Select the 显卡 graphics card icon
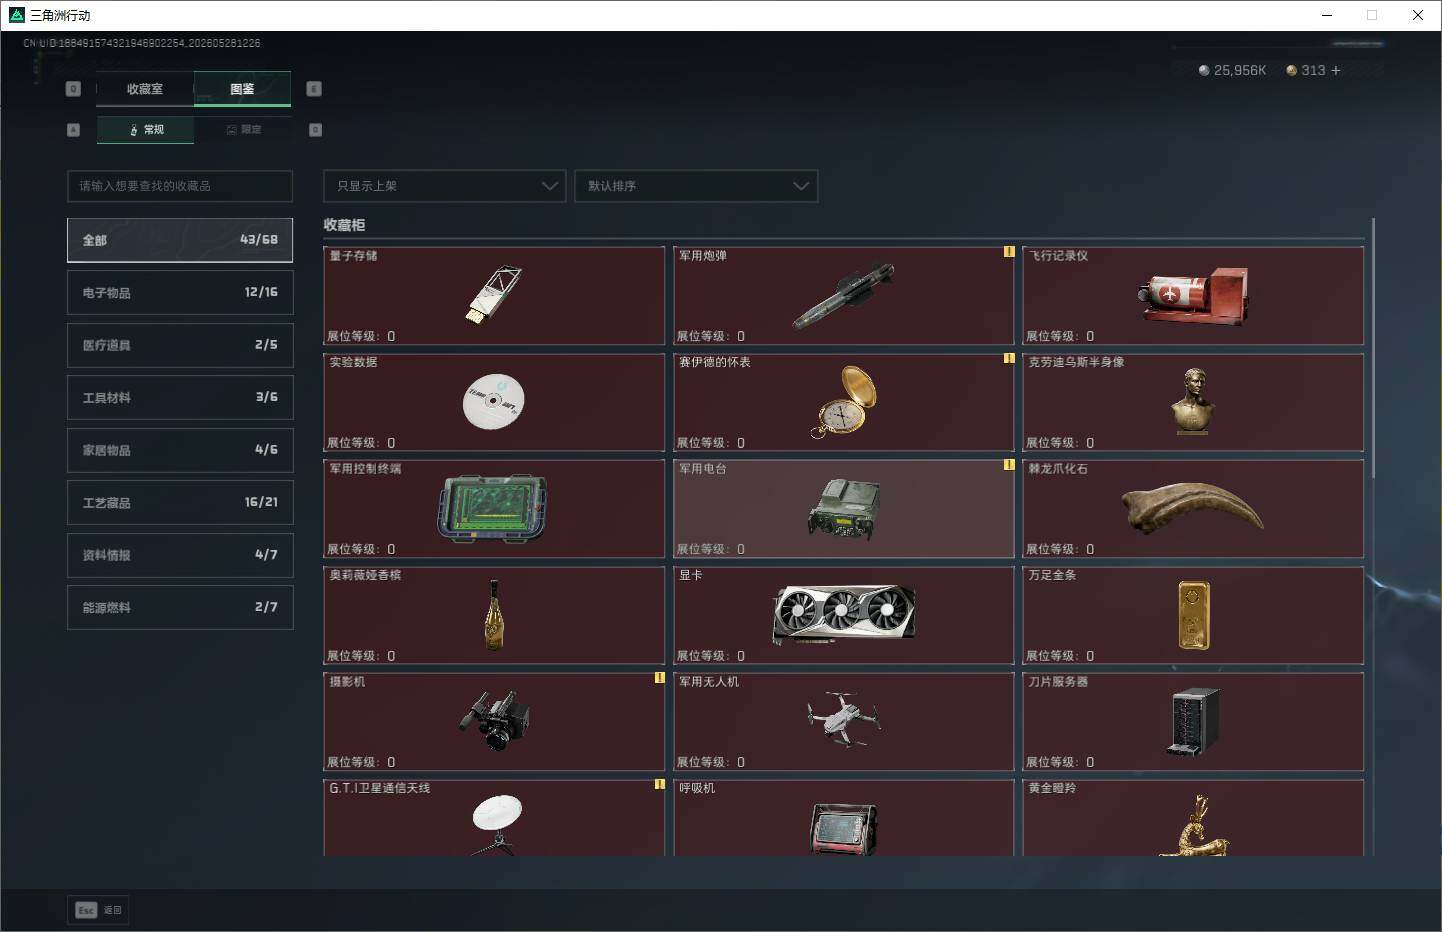This screenshot has height=932, width=1442. (844, 614)
